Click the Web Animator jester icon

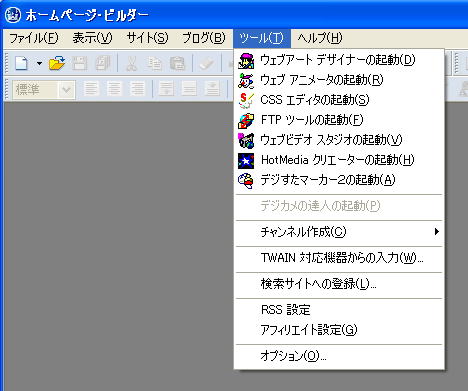(x=246, y=81)
